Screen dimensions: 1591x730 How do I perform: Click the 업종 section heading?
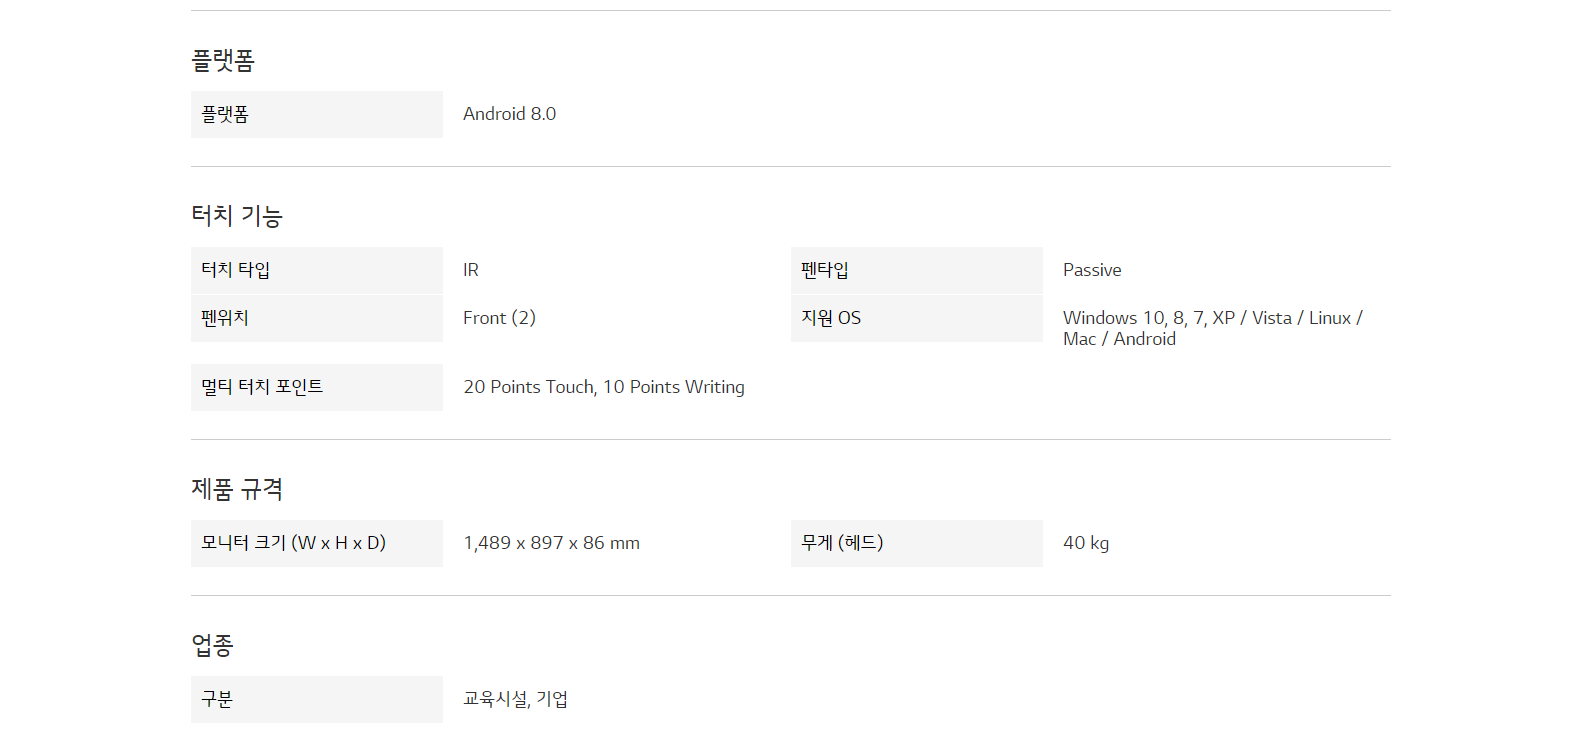(x=212, y=645)
